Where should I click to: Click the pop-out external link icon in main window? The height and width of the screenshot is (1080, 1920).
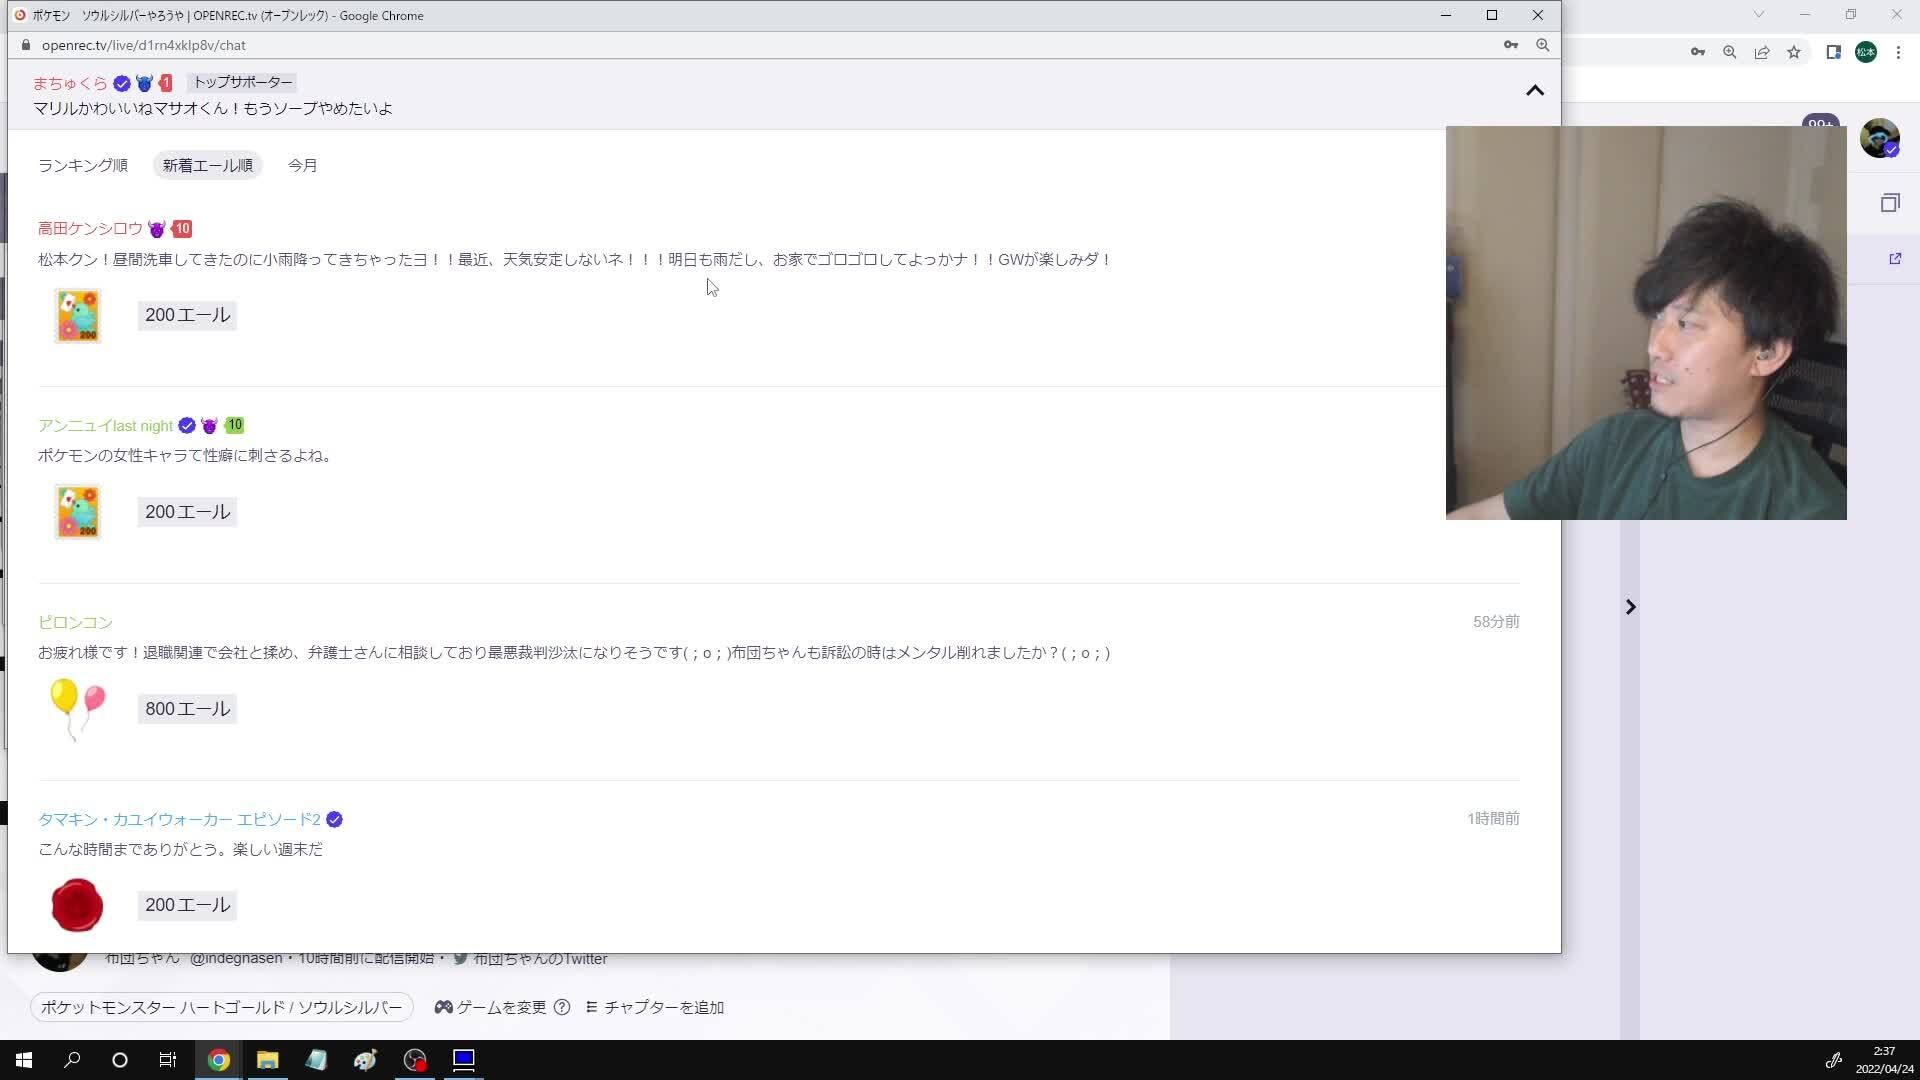(1895, 259)
